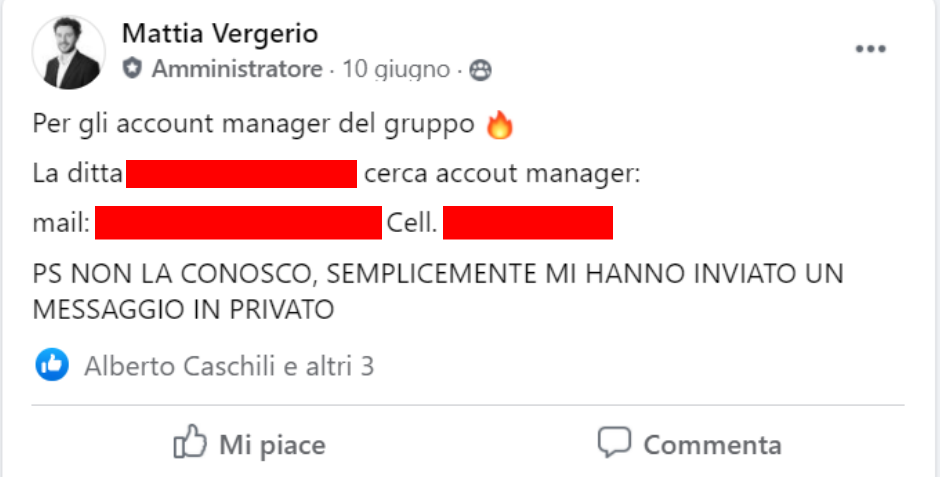
Task: Click the Amministratore label
Action: (x=237, y=70)
